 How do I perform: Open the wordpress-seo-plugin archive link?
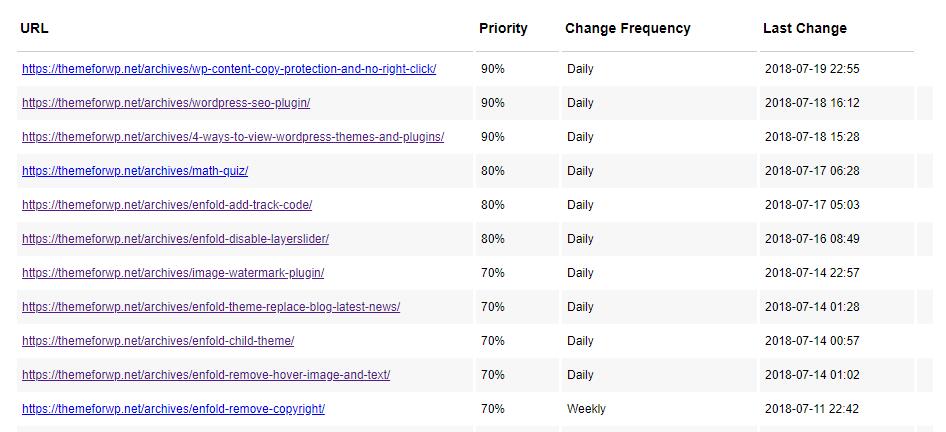coord(166,103)
